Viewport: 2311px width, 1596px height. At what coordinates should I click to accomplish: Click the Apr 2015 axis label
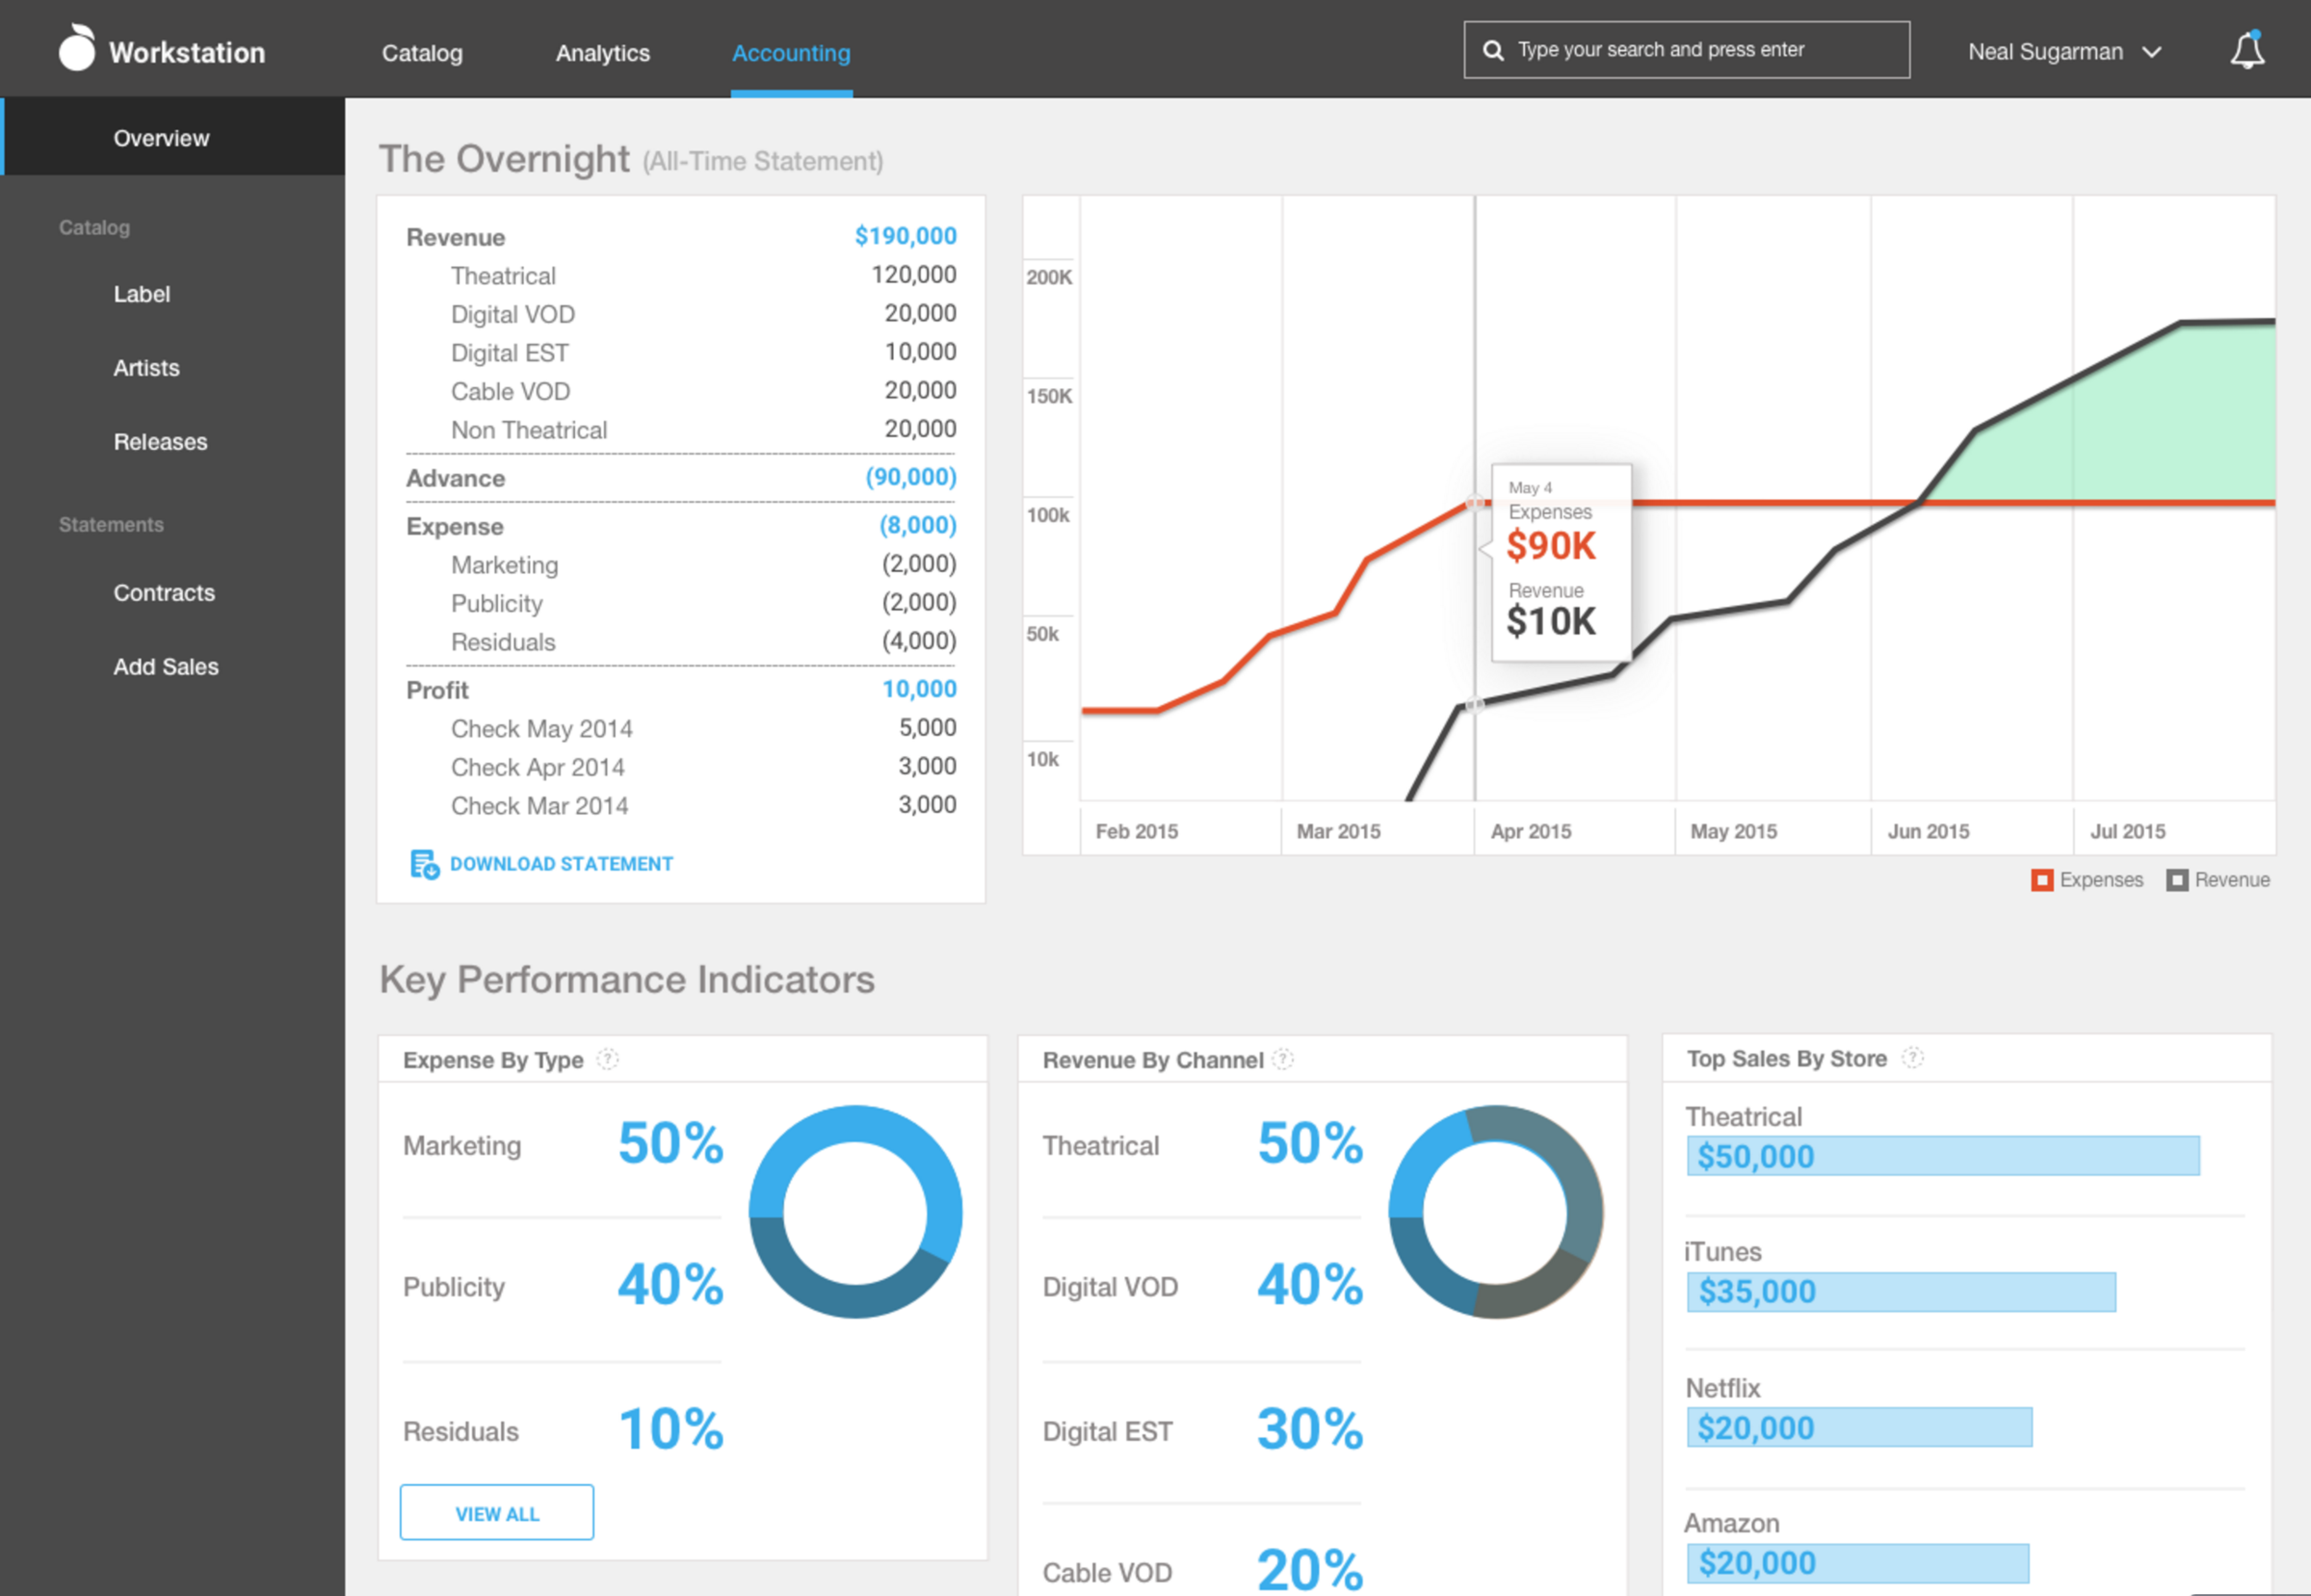pos(1531,832)
